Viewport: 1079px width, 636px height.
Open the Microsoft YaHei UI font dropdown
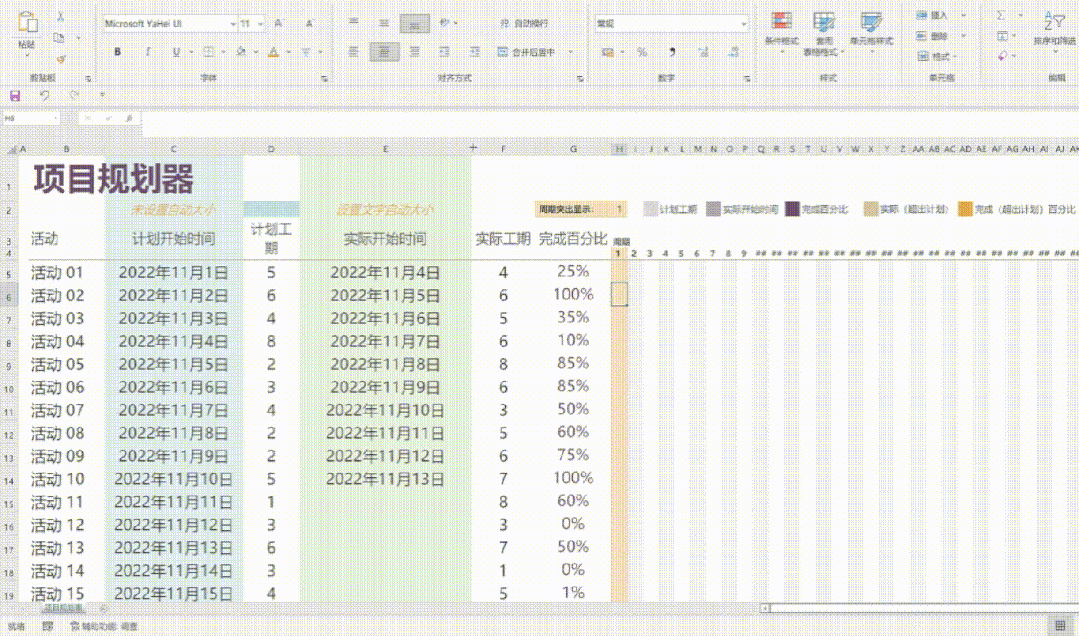(x=233, y=23)
